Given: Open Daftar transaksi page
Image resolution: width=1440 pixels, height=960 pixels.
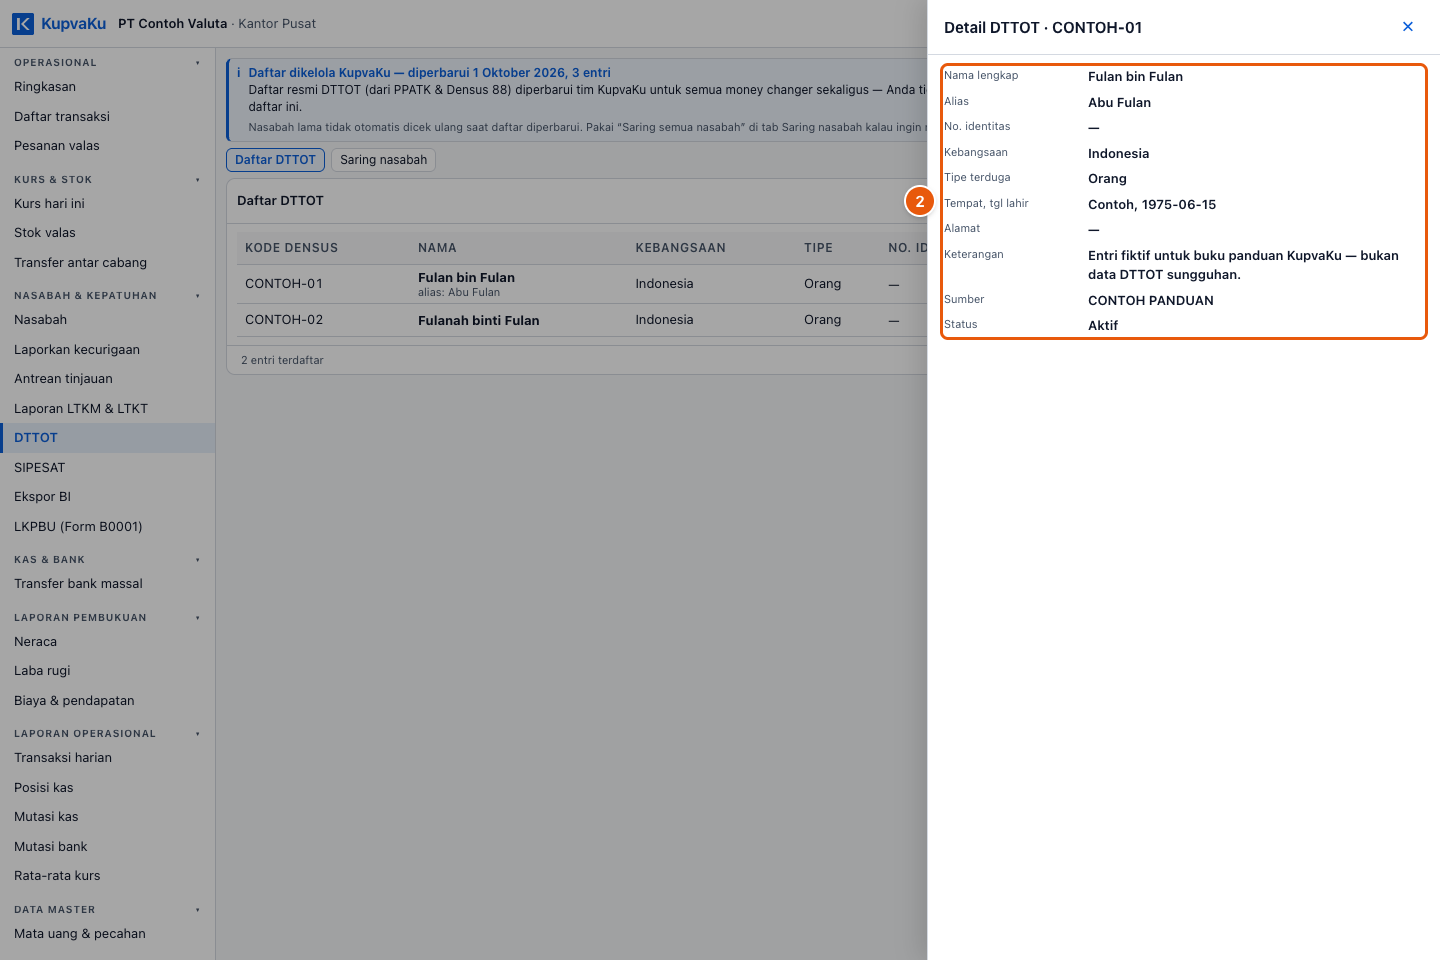Looking at the screenshot, I should tap(107, 117).
